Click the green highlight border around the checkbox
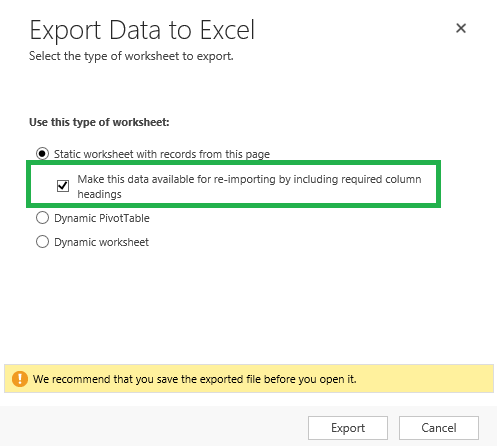This screenshot has width=497, height=446. click(x=233, y=162)
